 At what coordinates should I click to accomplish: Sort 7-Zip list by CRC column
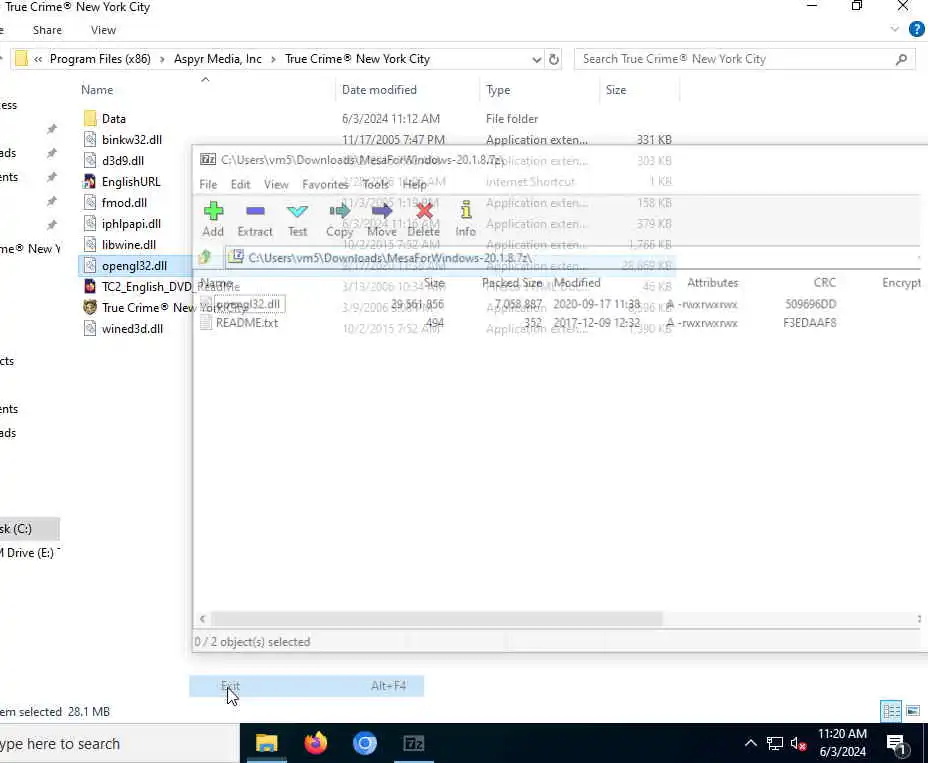[824, 283]
